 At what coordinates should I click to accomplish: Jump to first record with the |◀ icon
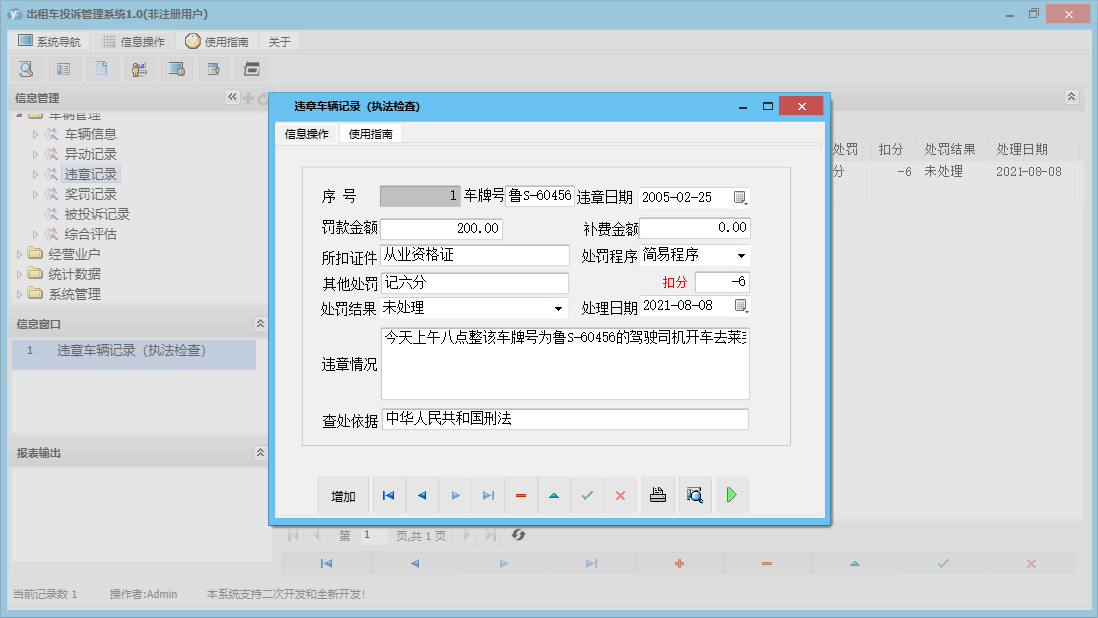point(388,495)
